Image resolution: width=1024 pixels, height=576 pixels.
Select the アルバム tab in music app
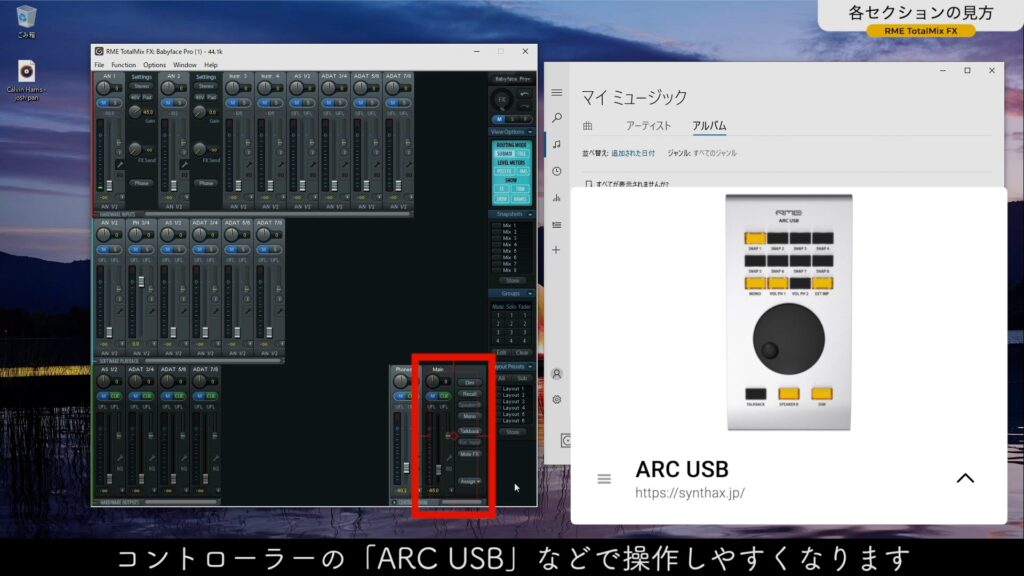tap(709, 125)
